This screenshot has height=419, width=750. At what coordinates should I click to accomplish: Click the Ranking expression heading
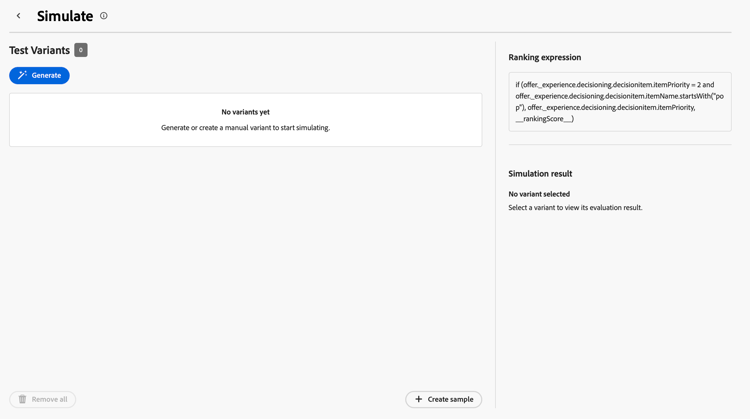[545, 57]
